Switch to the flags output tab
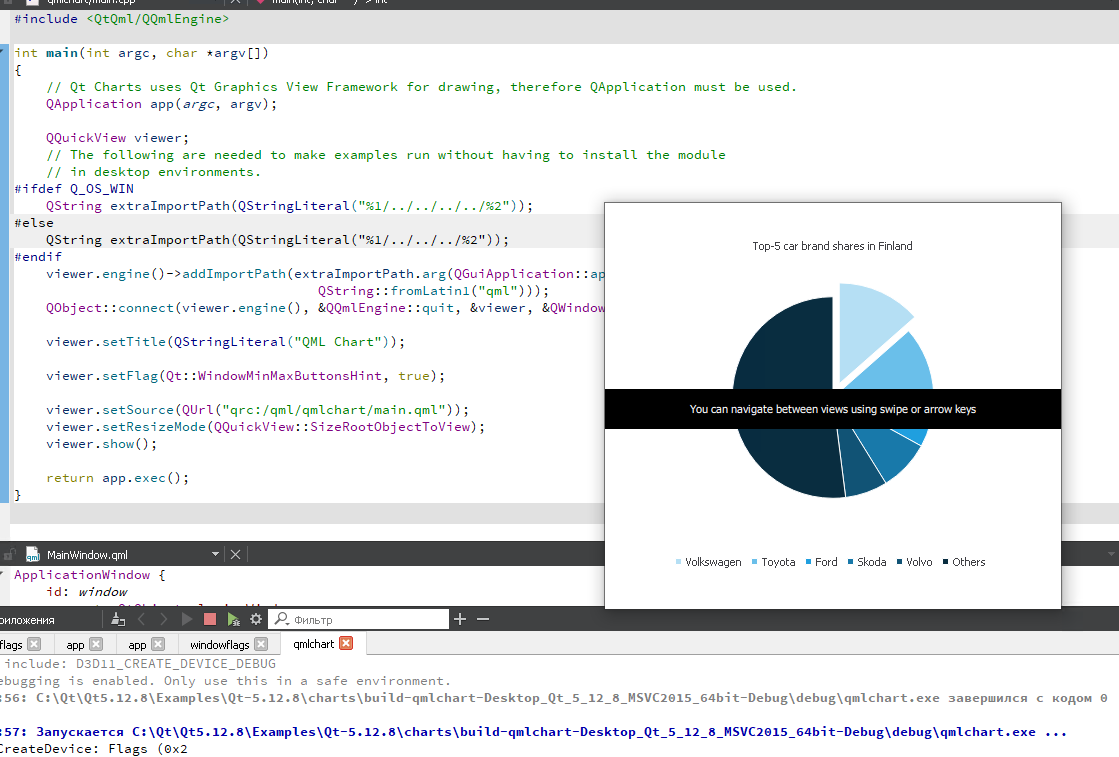This screenshot has height=757, width=1119. [x=11, y=644]
